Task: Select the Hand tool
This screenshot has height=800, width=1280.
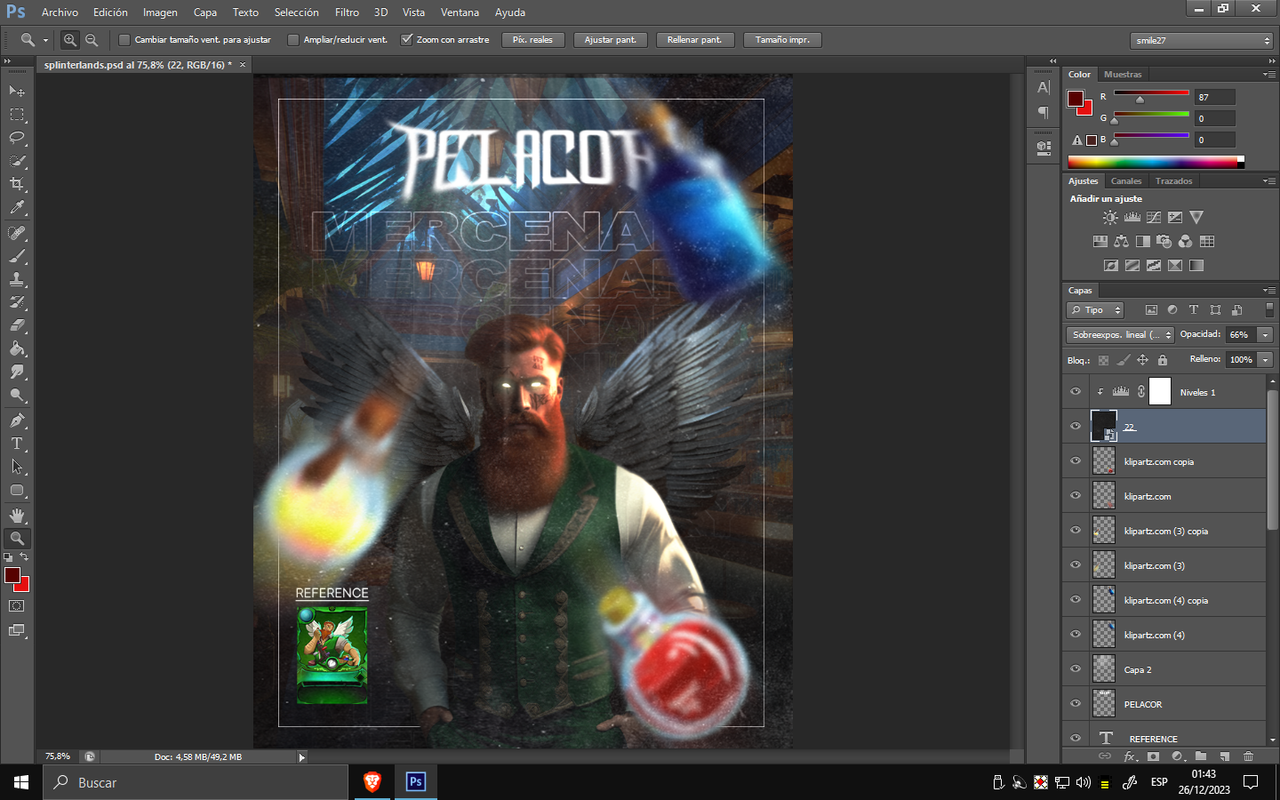Action: [17, 515]
